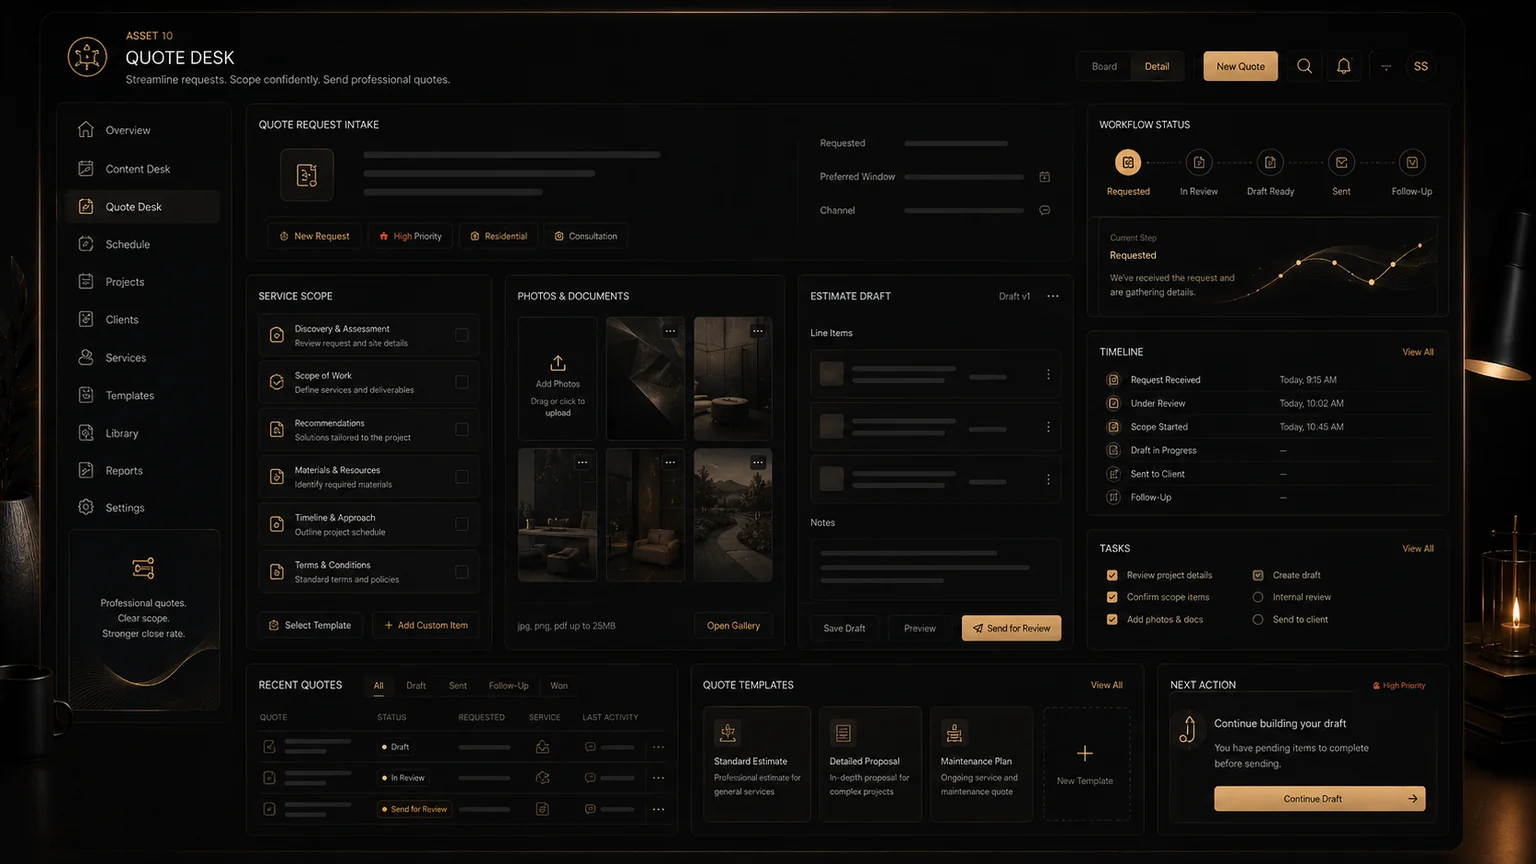Add Custom Item to scope
This screenshot has width=1536, height=864.
426,625
